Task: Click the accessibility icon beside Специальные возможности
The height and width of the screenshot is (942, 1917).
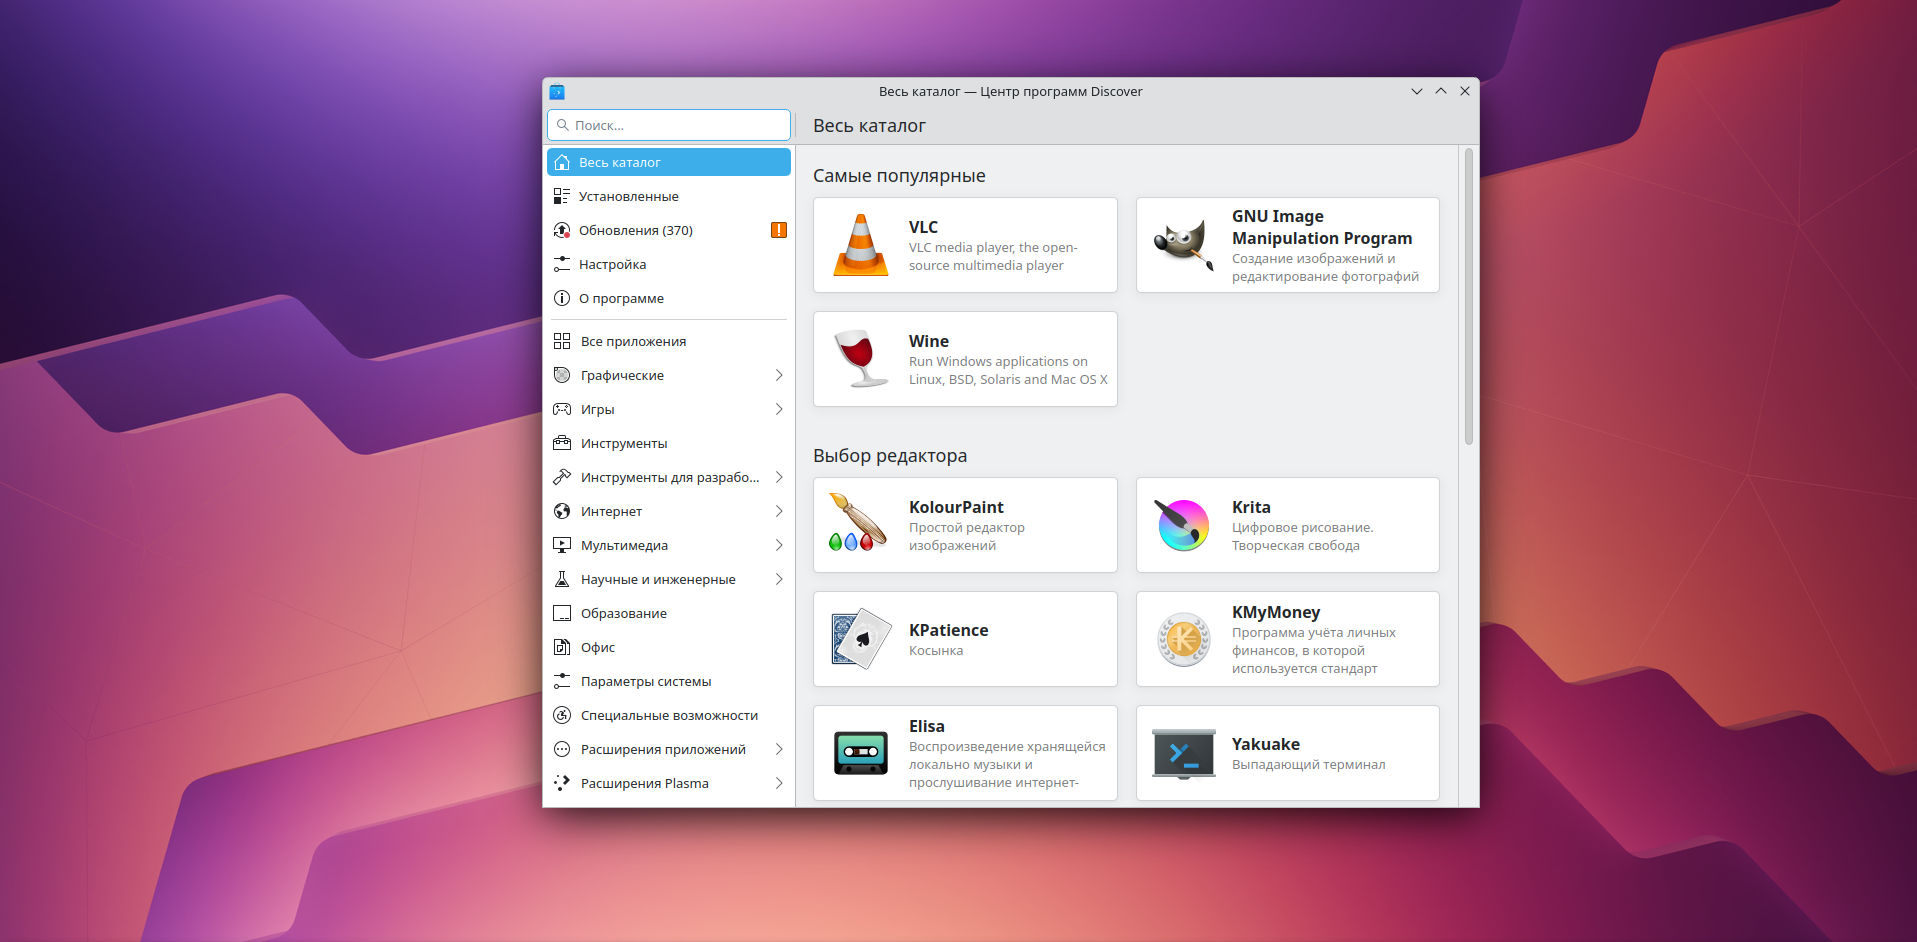Action: (x=562, y=715)
